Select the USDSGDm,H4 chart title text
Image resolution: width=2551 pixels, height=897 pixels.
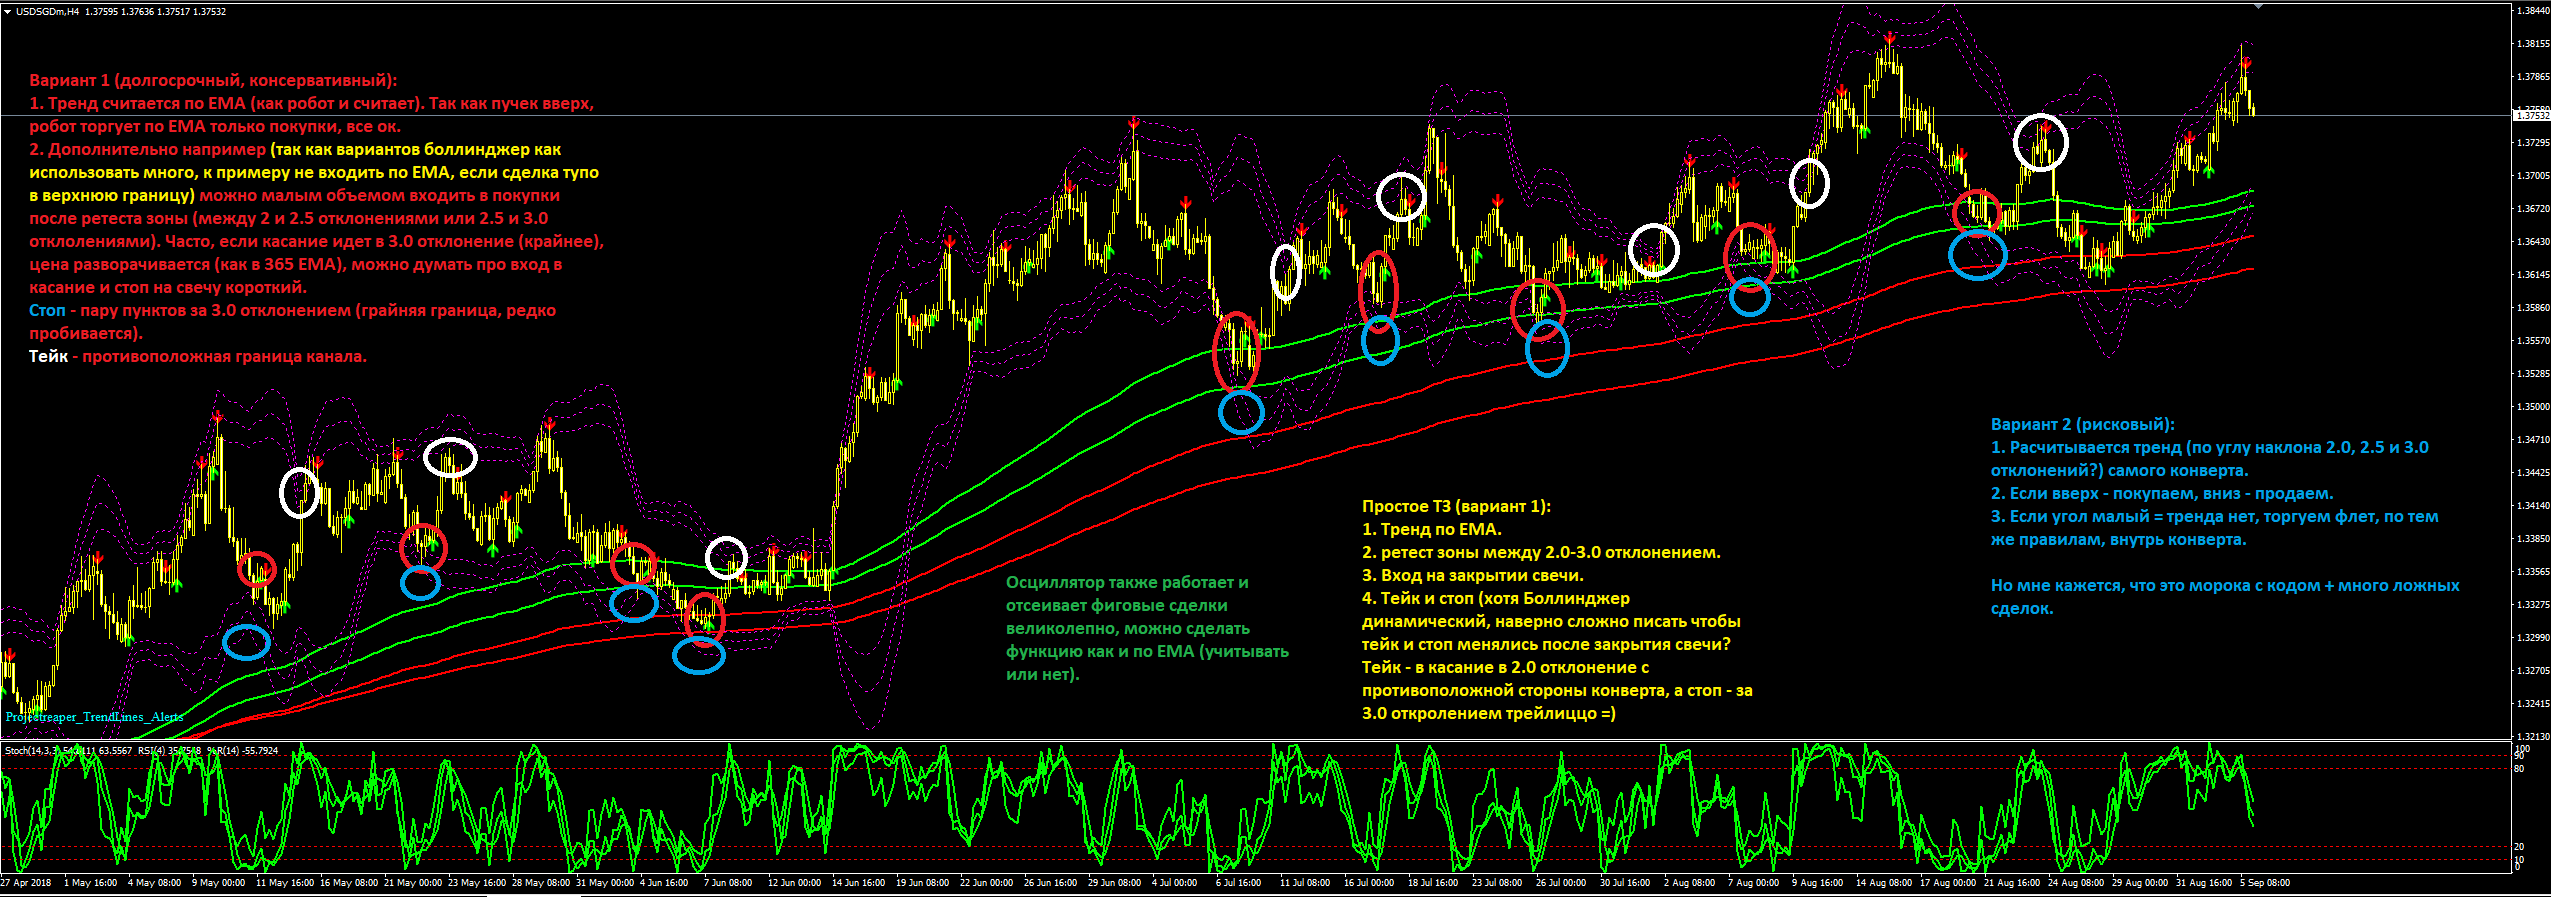[48, 12]
